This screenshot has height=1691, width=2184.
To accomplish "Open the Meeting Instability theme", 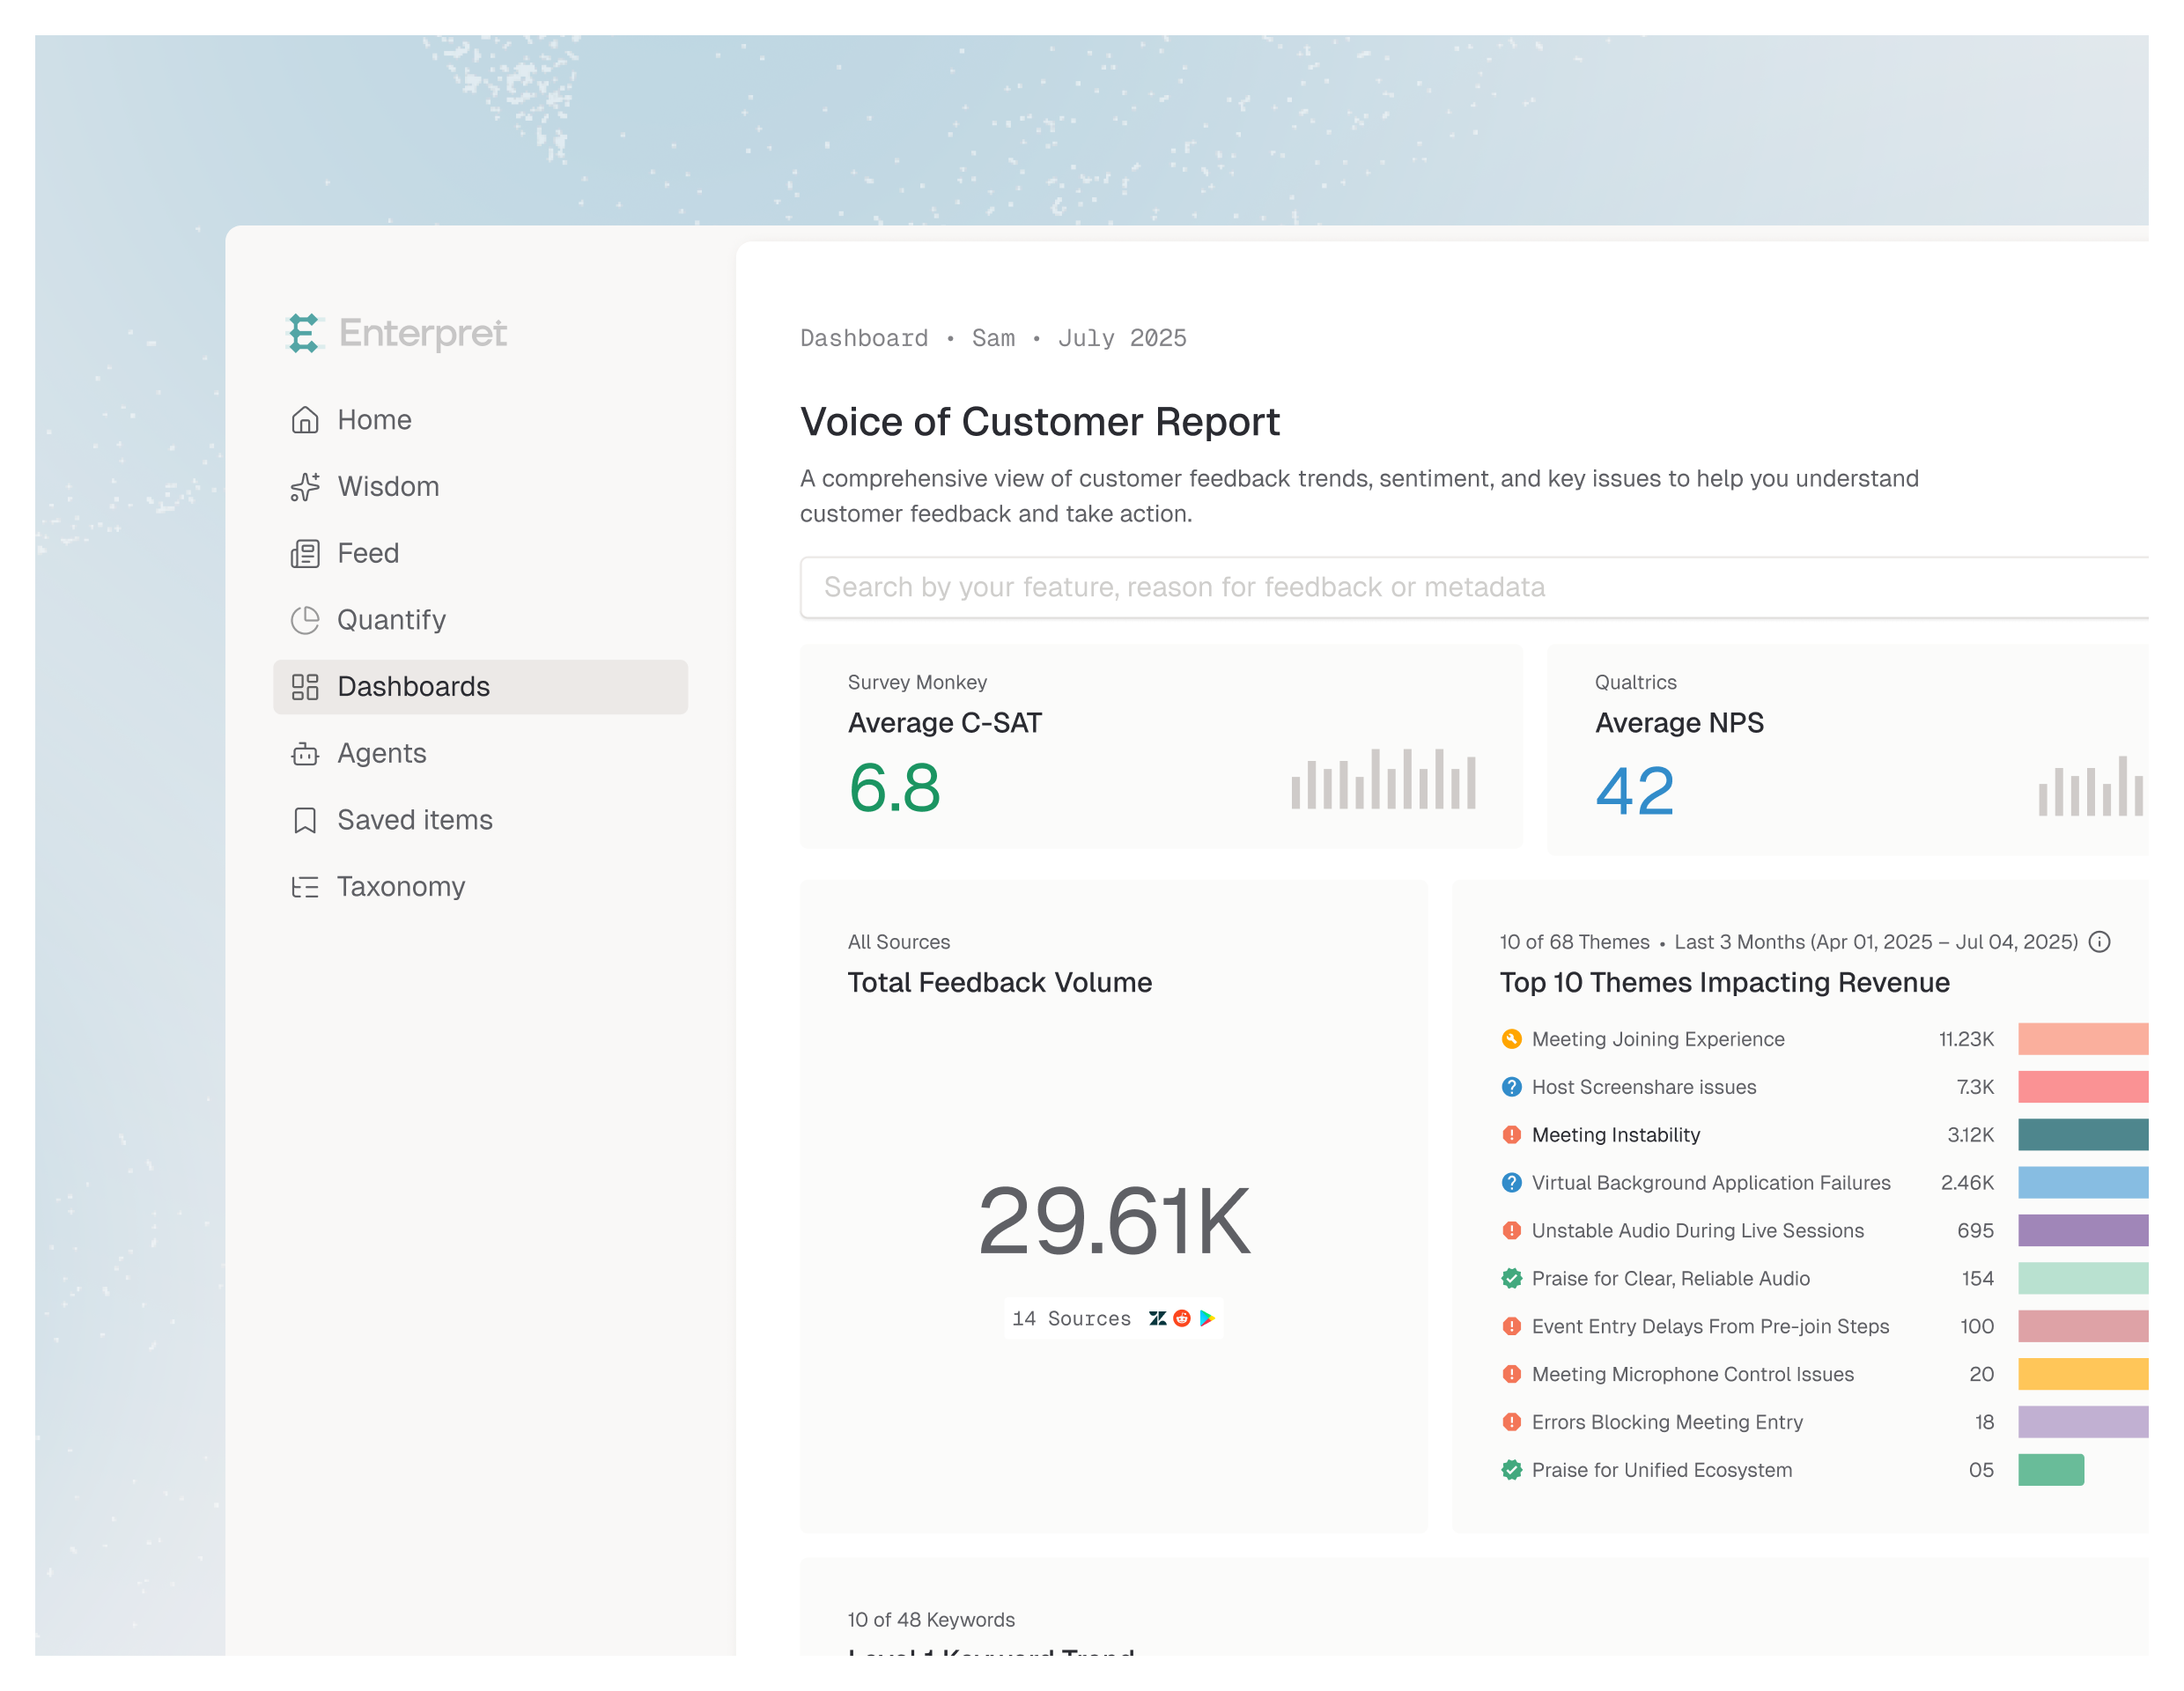I will pos(1615,1135).
